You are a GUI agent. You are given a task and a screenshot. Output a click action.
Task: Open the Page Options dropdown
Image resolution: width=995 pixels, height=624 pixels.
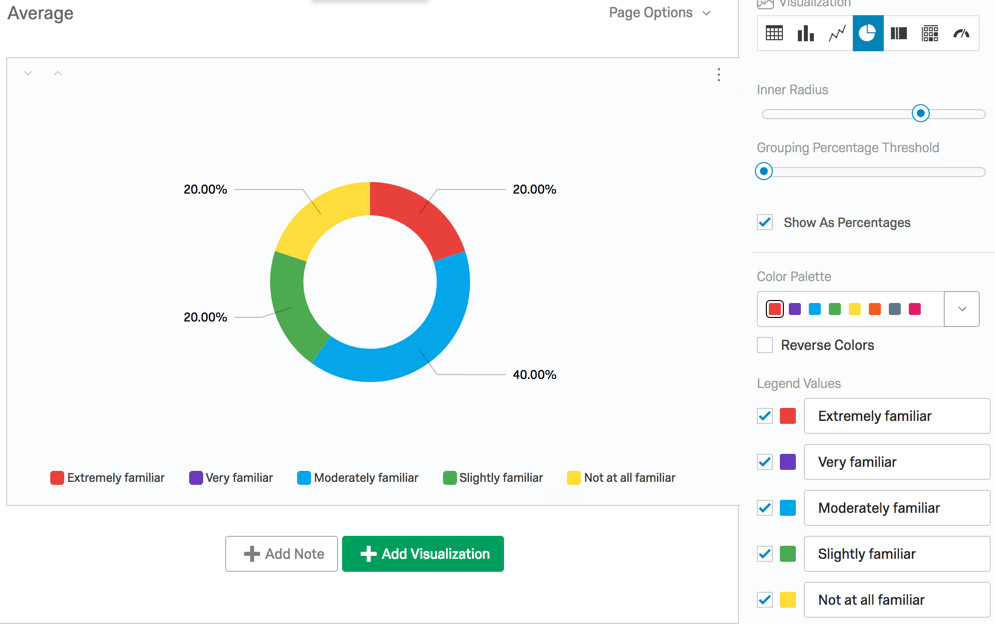click(x=660, y=13)
